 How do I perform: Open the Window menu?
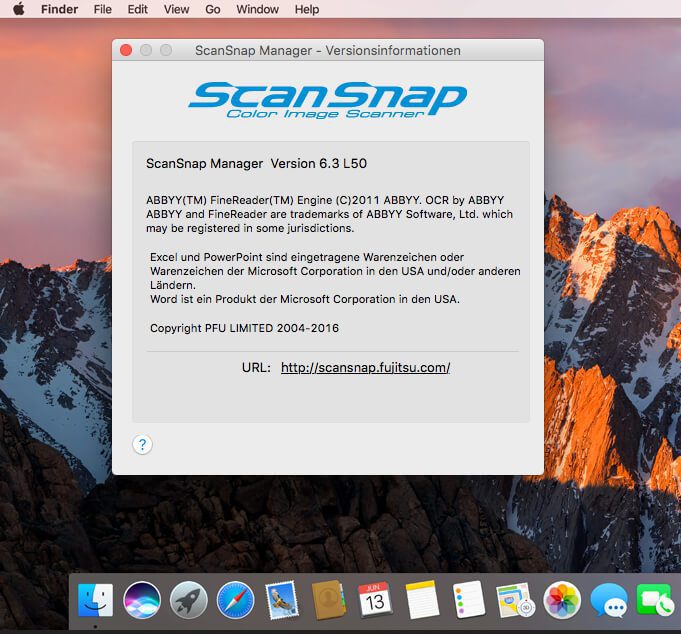(258, 9)
